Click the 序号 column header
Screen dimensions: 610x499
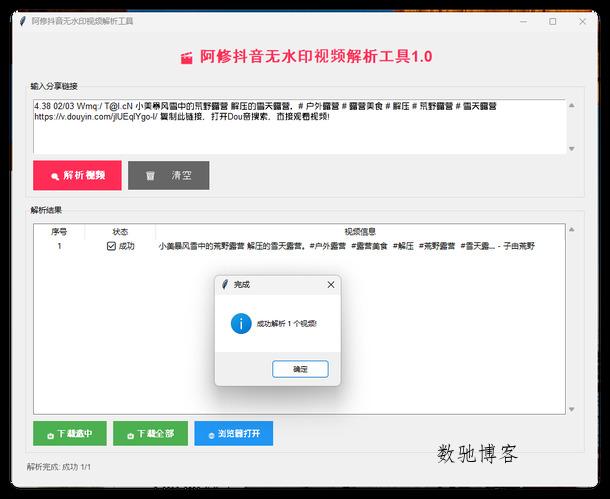tap(59, 232)
